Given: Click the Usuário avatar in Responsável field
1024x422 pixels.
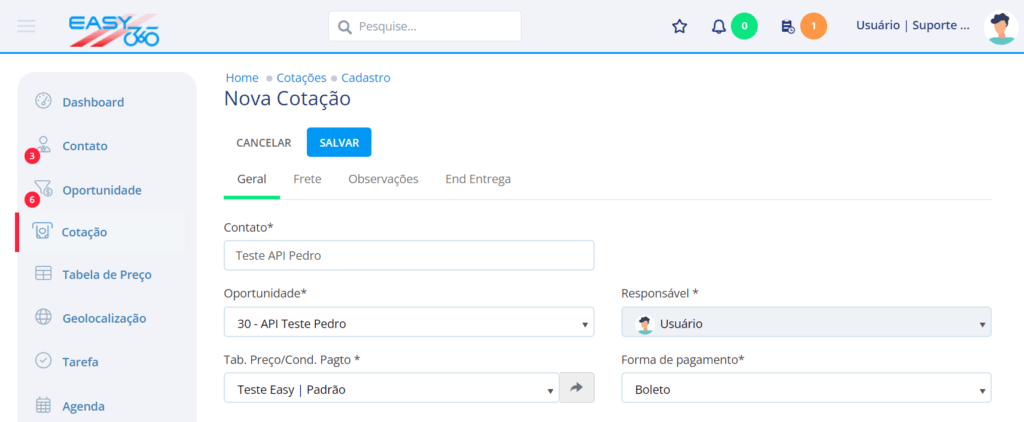Looking at the screenshot, I should click(x=645, y=324).
